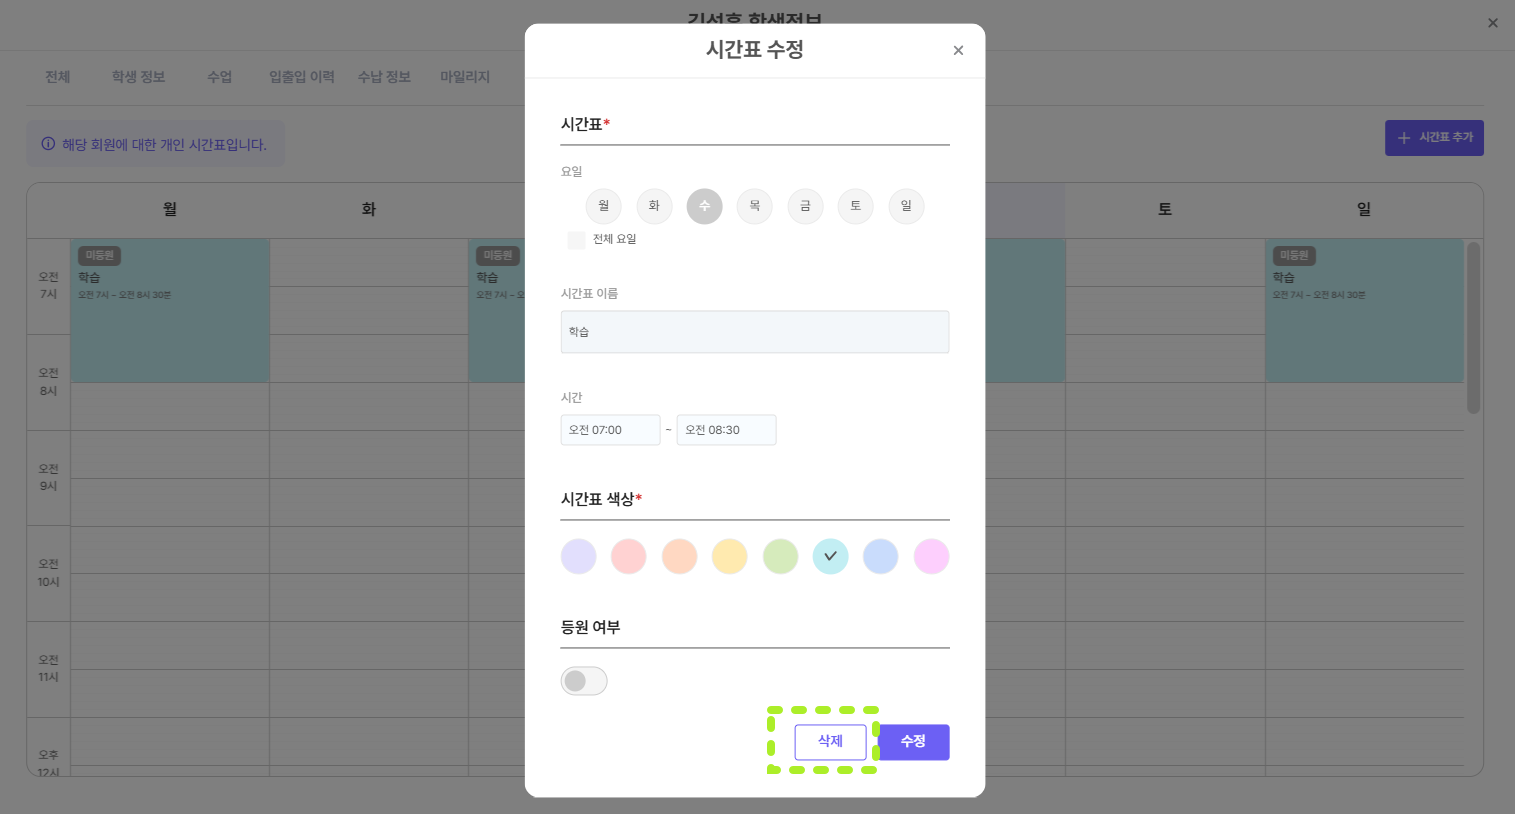Select the 화 day circle

point(654,206)
